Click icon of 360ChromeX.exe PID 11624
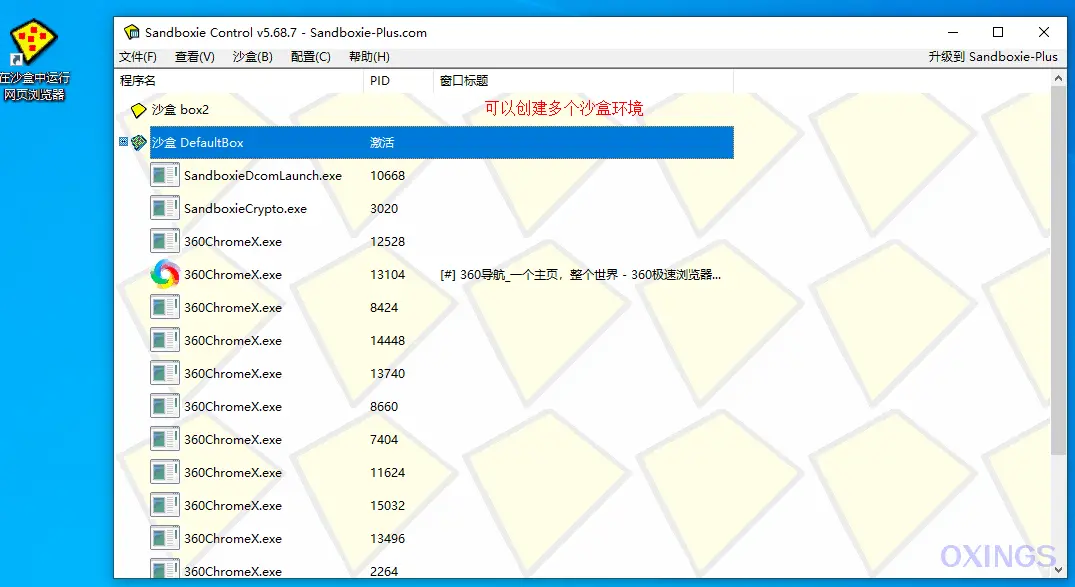This screenshot has height=587, width=1075. 165,472
